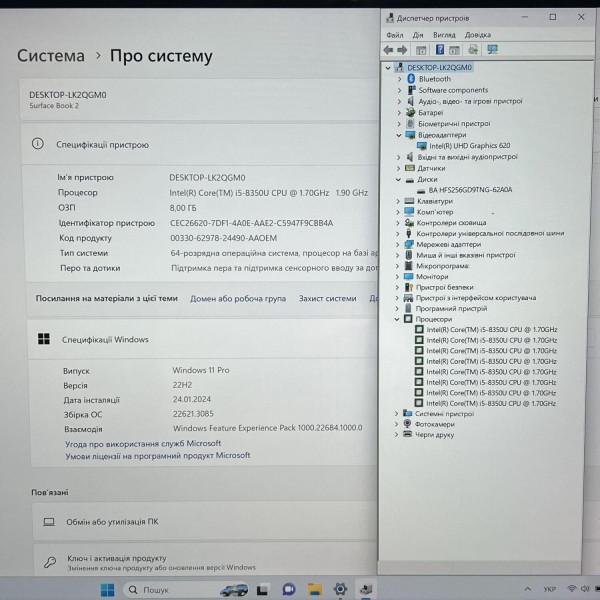Select the Миша й інші вказівні пристрої category
The height and width of the screenshot is (600, 600).
pyautogui.click(x=466, y=255)
